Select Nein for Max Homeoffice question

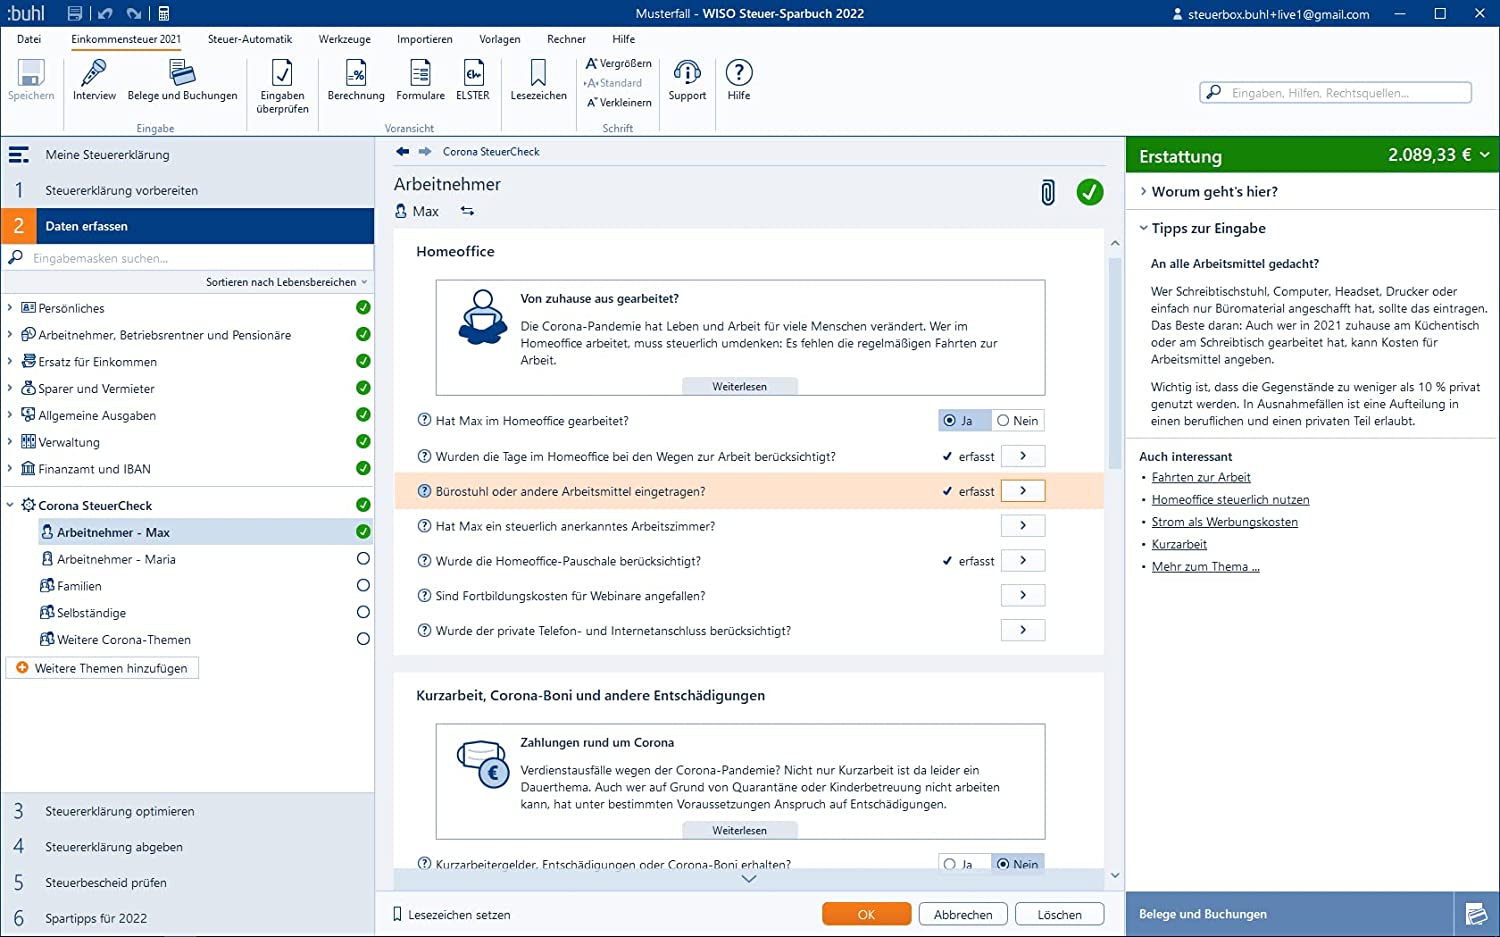[1018, 421]
